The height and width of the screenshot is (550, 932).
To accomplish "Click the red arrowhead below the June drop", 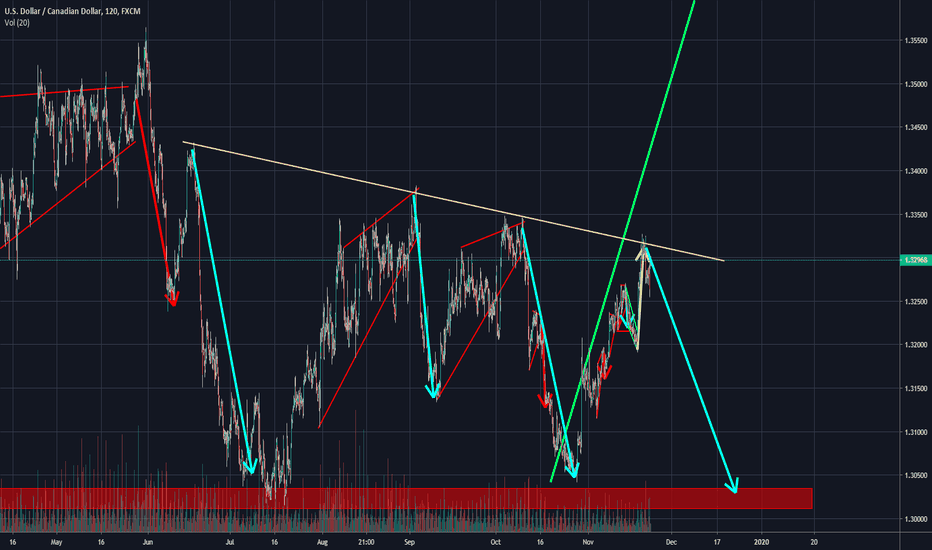I will pos(172,298).
